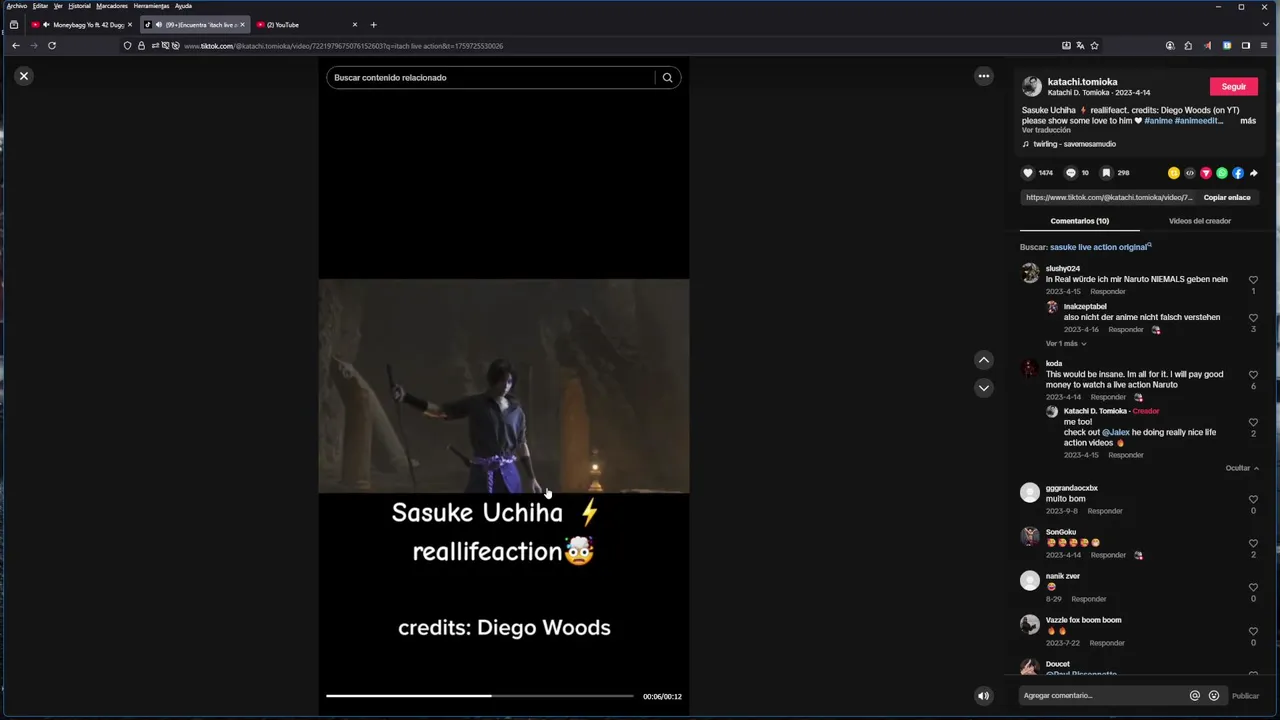
Task: Like slushy024's comment
Action: click(x=1253, y=280)
